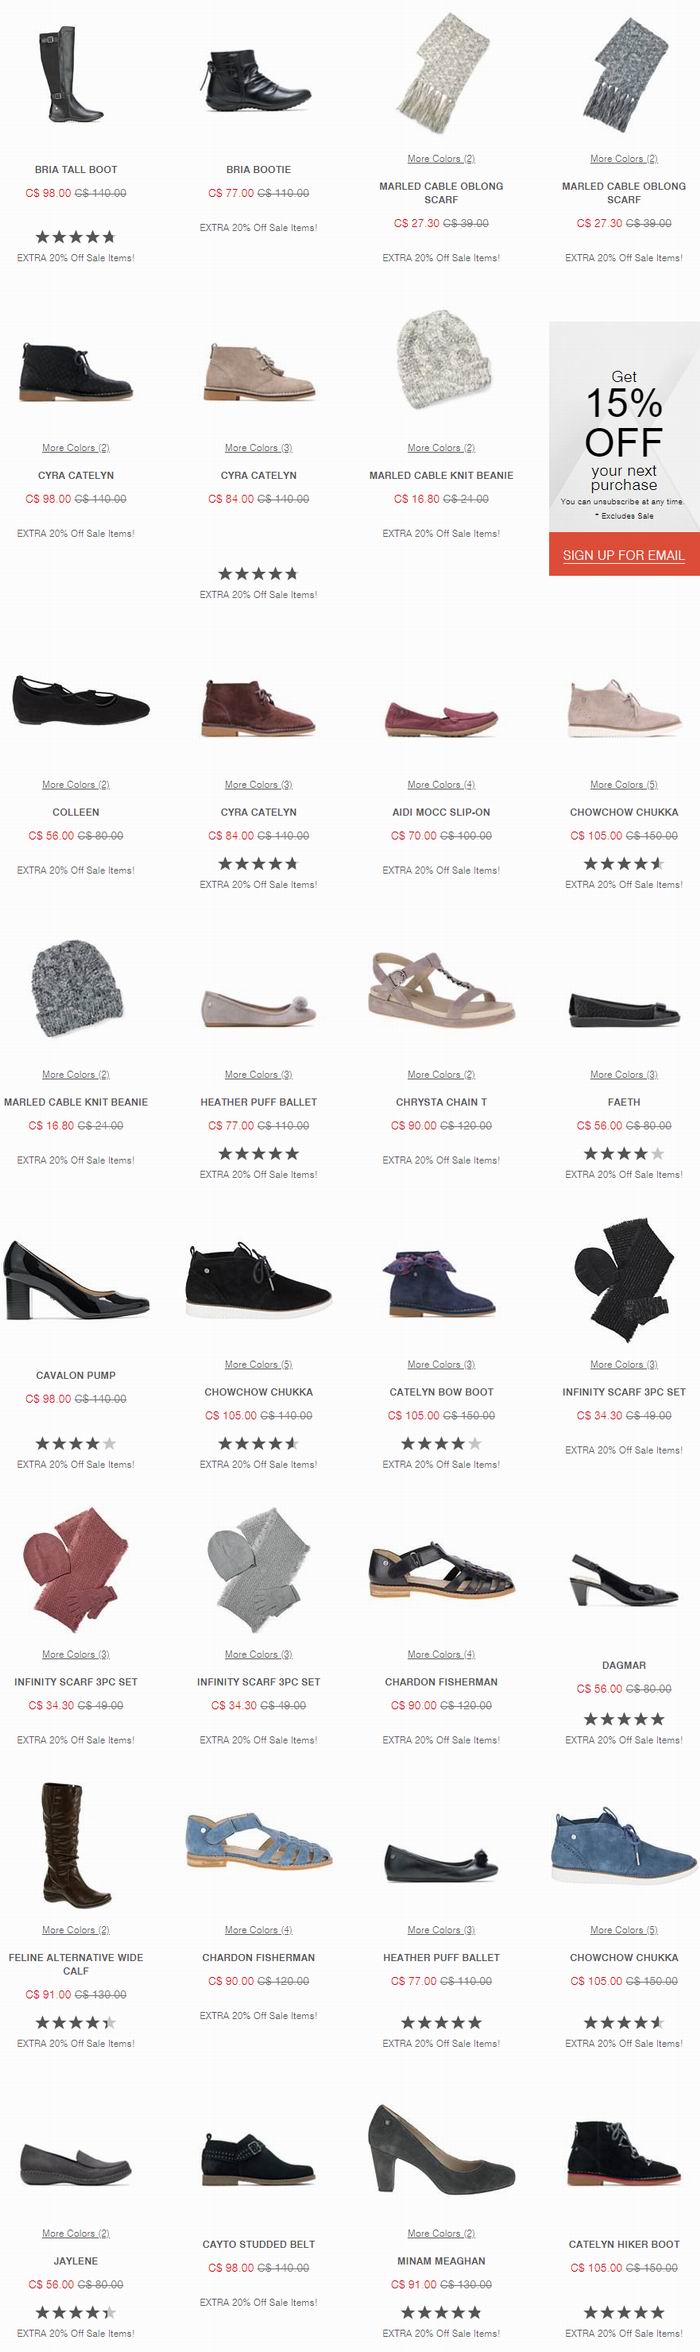Click the Jaylene star rating
Viewport: 700px width, 2352px height.
(76, 2313)
